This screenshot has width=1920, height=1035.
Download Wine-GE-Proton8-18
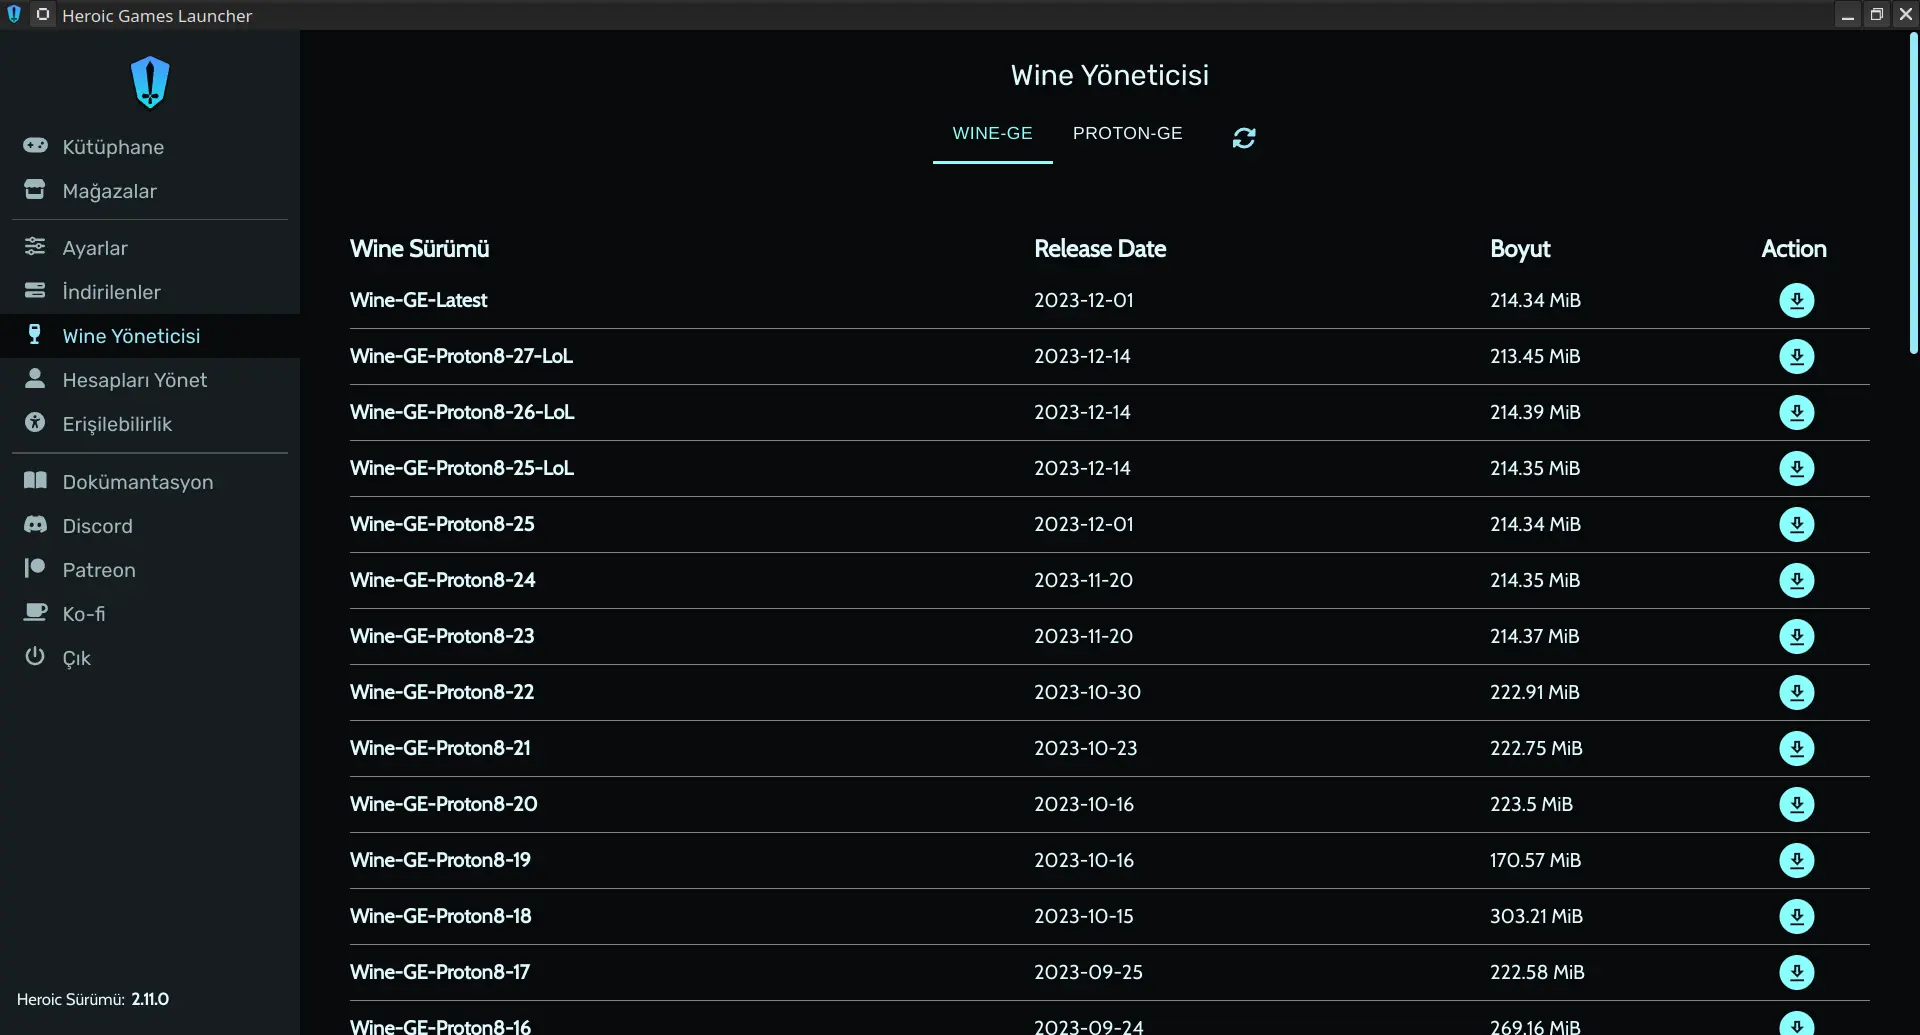[x=1796, y=916]
